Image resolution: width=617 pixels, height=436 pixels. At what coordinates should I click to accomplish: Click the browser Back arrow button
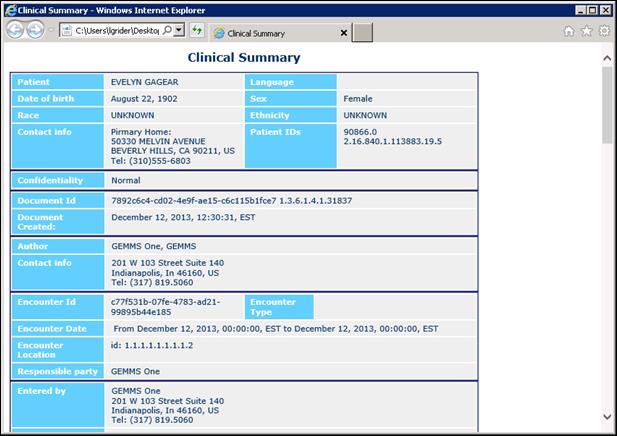click(x=17, y=30)
